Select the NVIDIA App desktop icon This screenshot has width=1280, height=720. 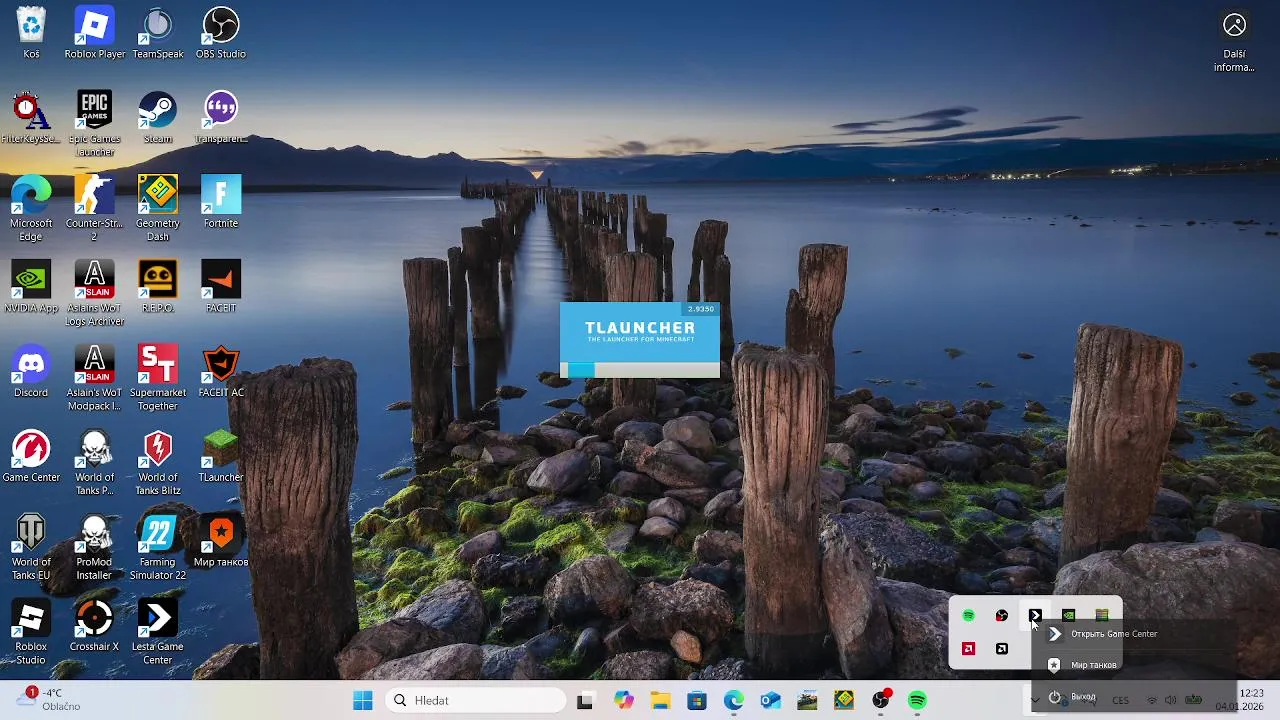[31, 287]
